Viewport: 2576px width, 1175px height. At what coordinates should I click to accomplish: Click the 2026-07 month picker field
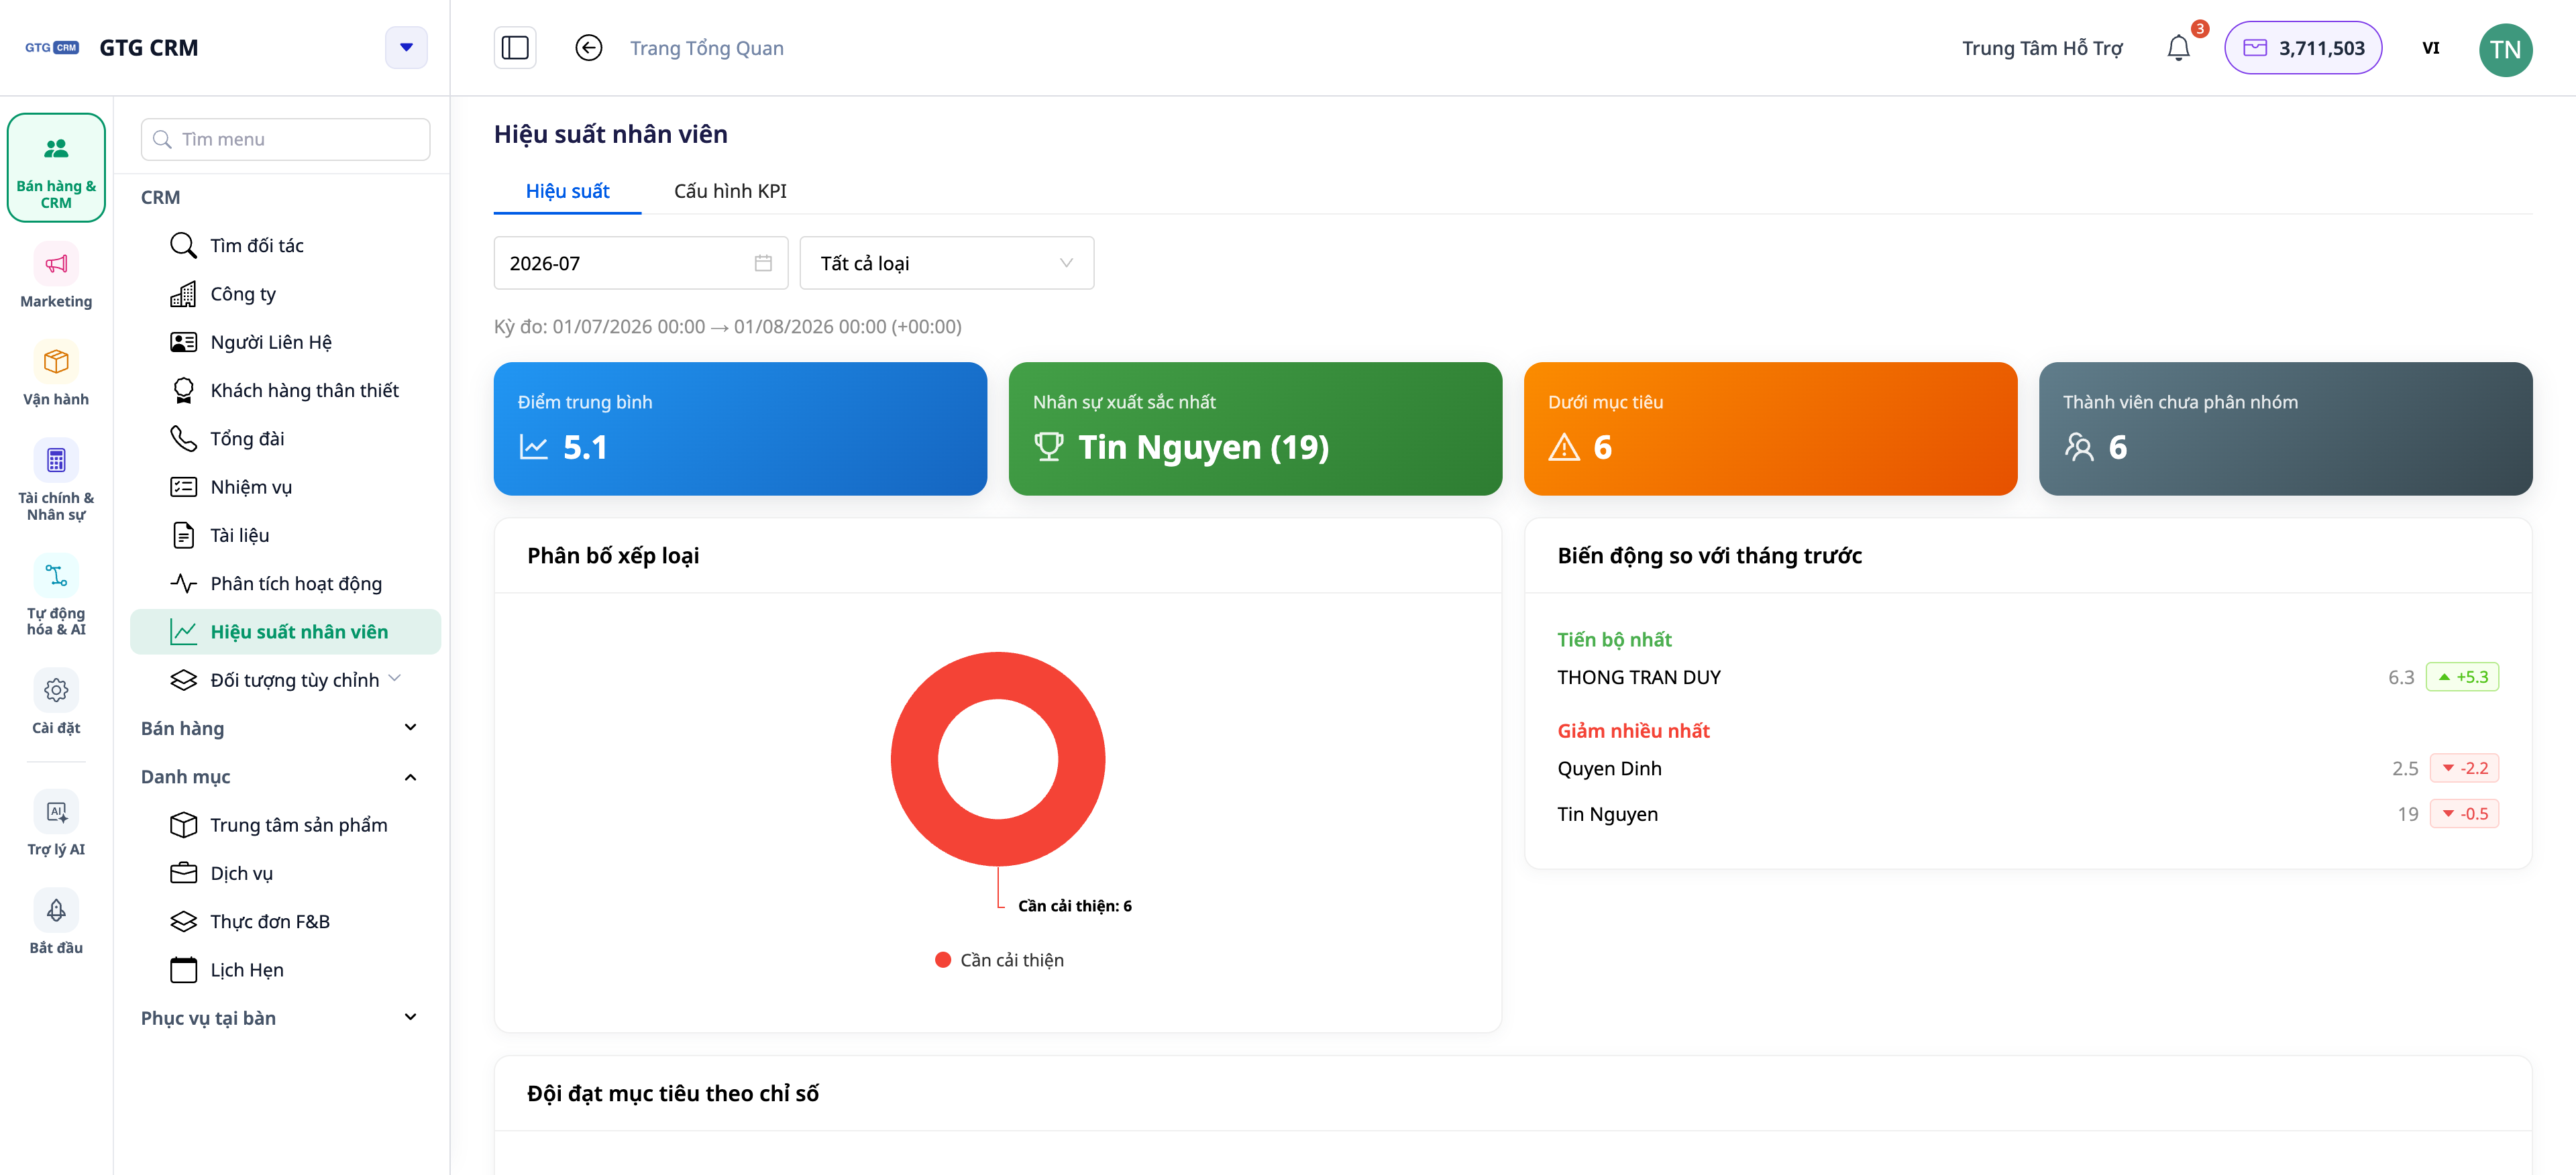tap(640, 263)
